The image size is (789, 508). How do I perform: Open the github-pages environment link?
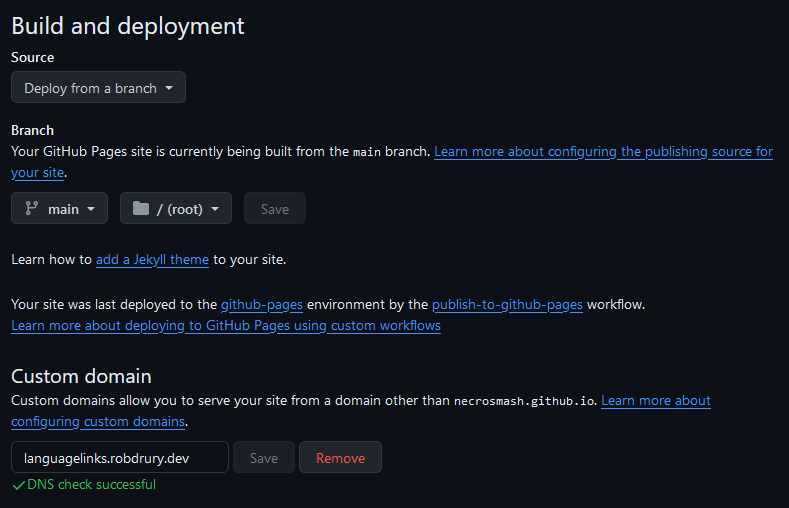(x=261, y=304)
